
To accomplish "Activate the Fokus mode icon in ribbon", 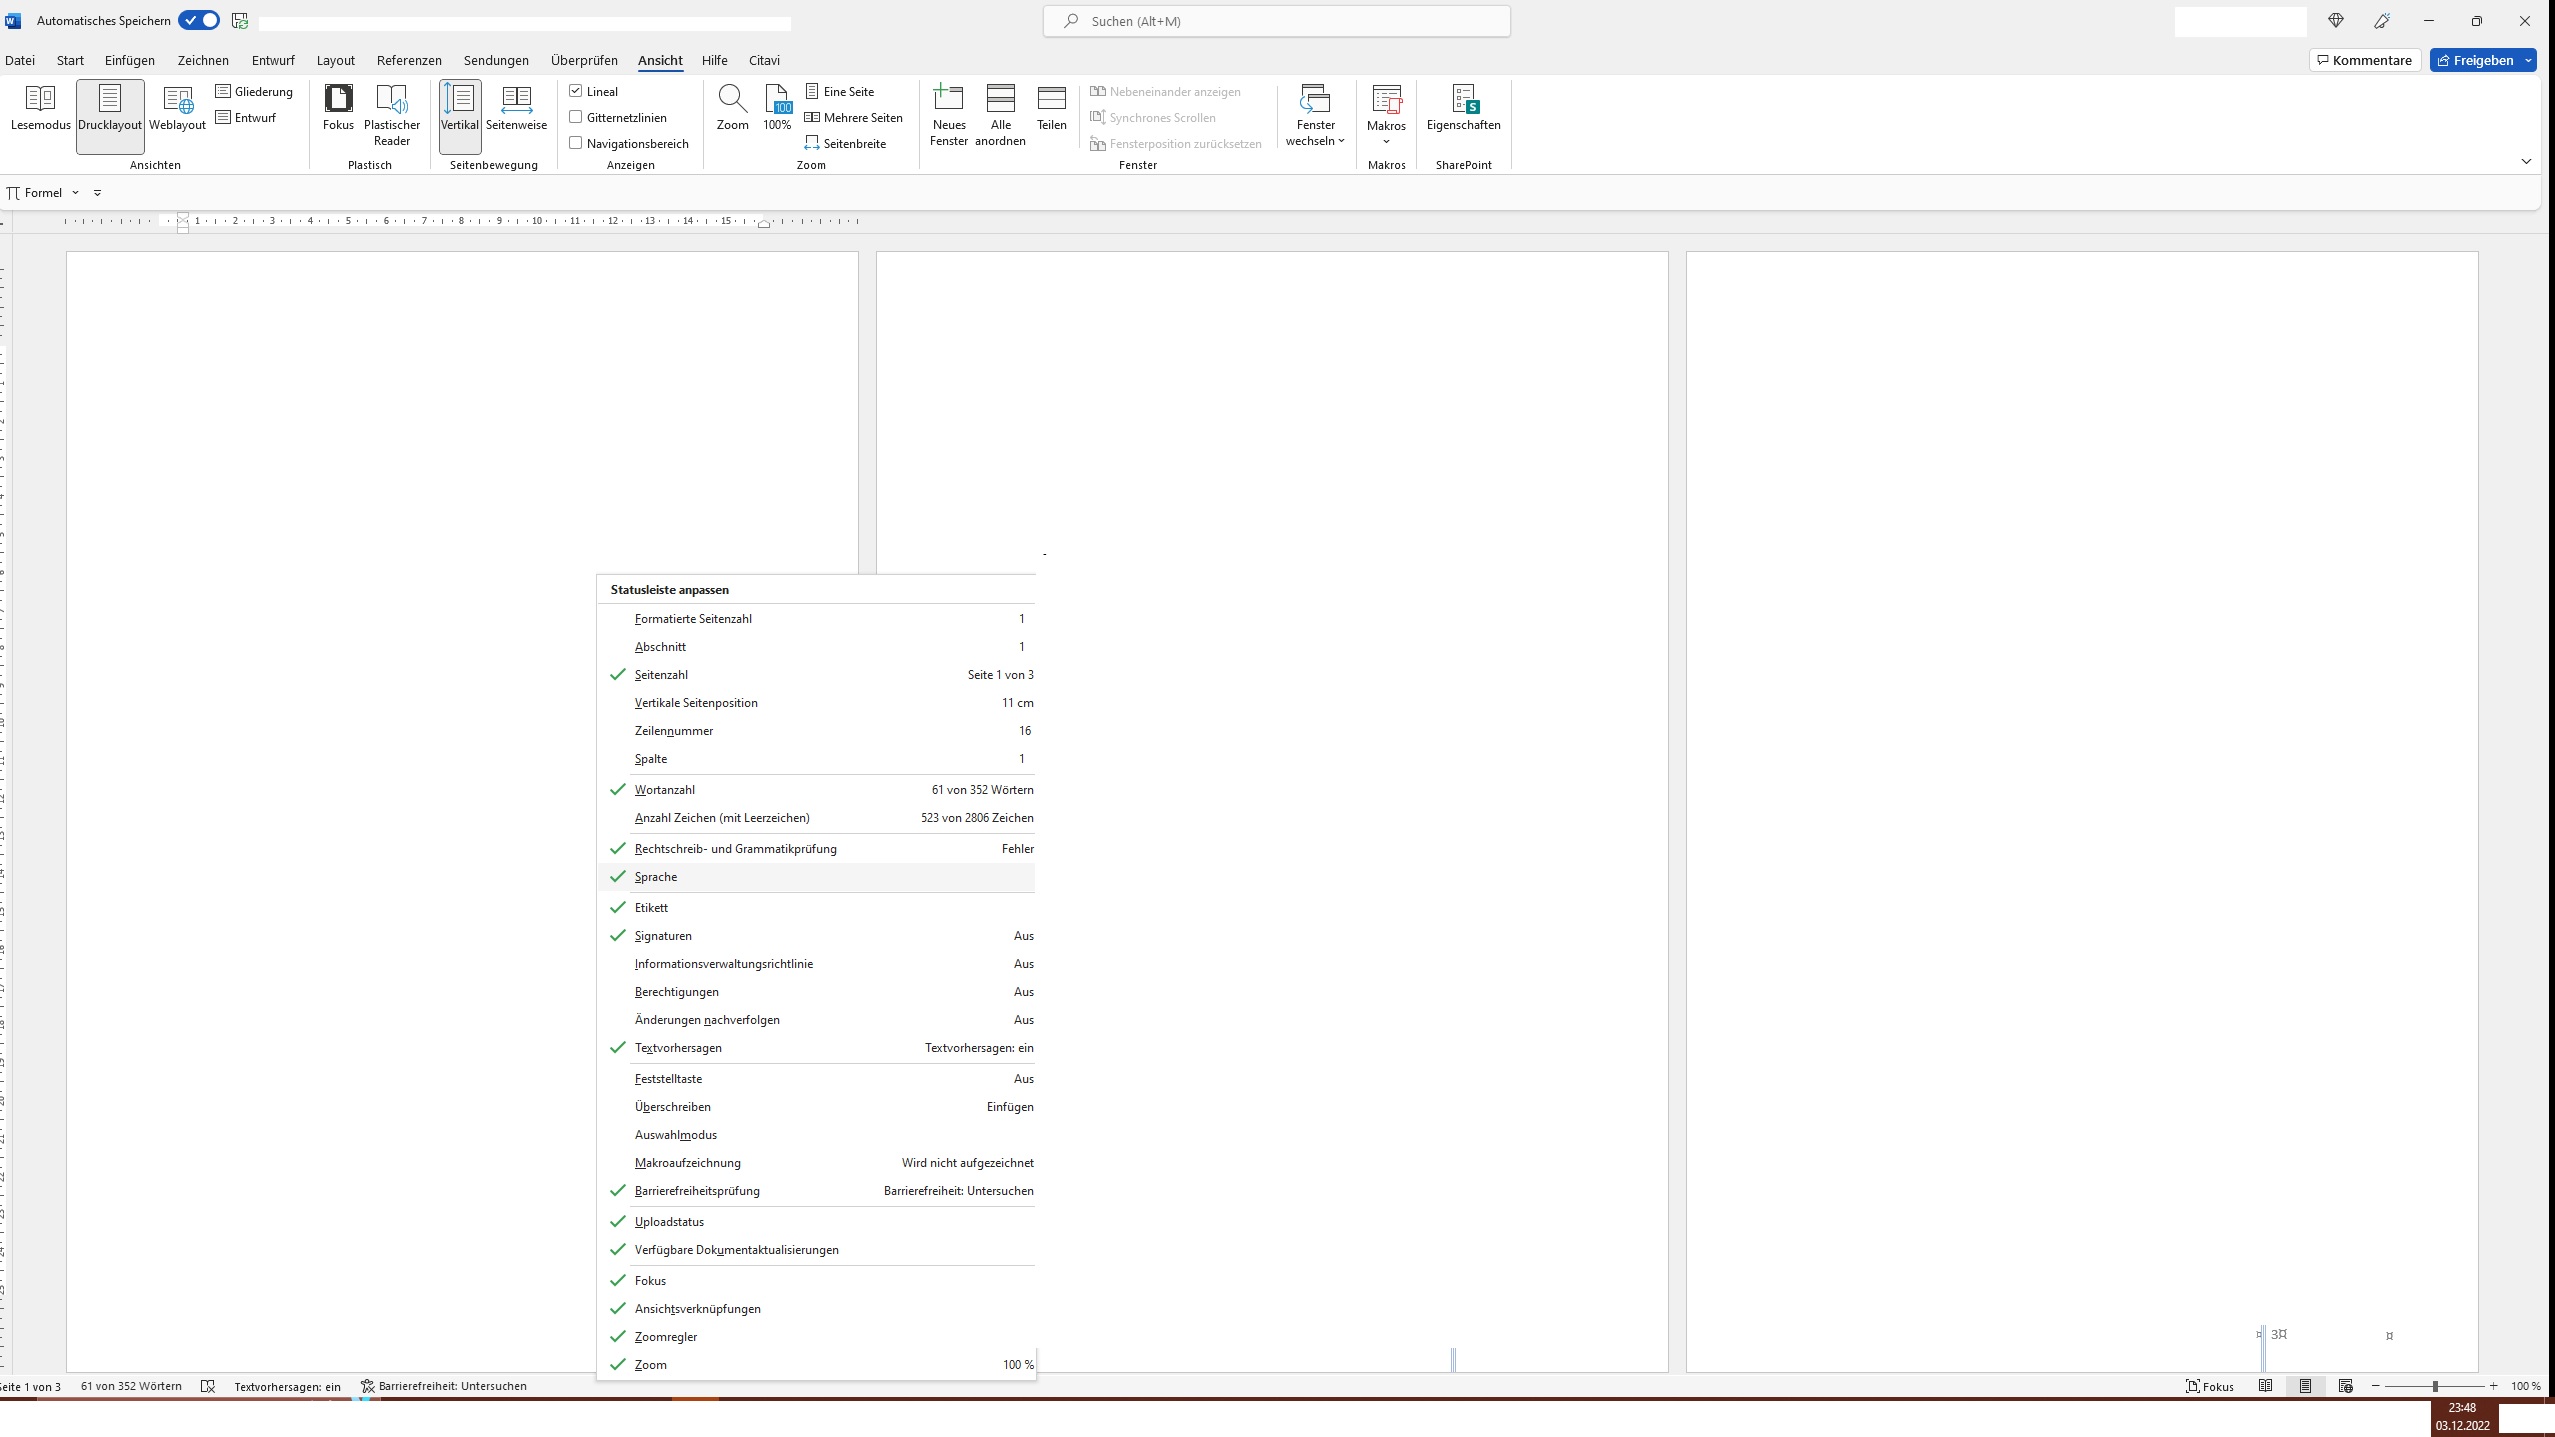I will point(338,108).
